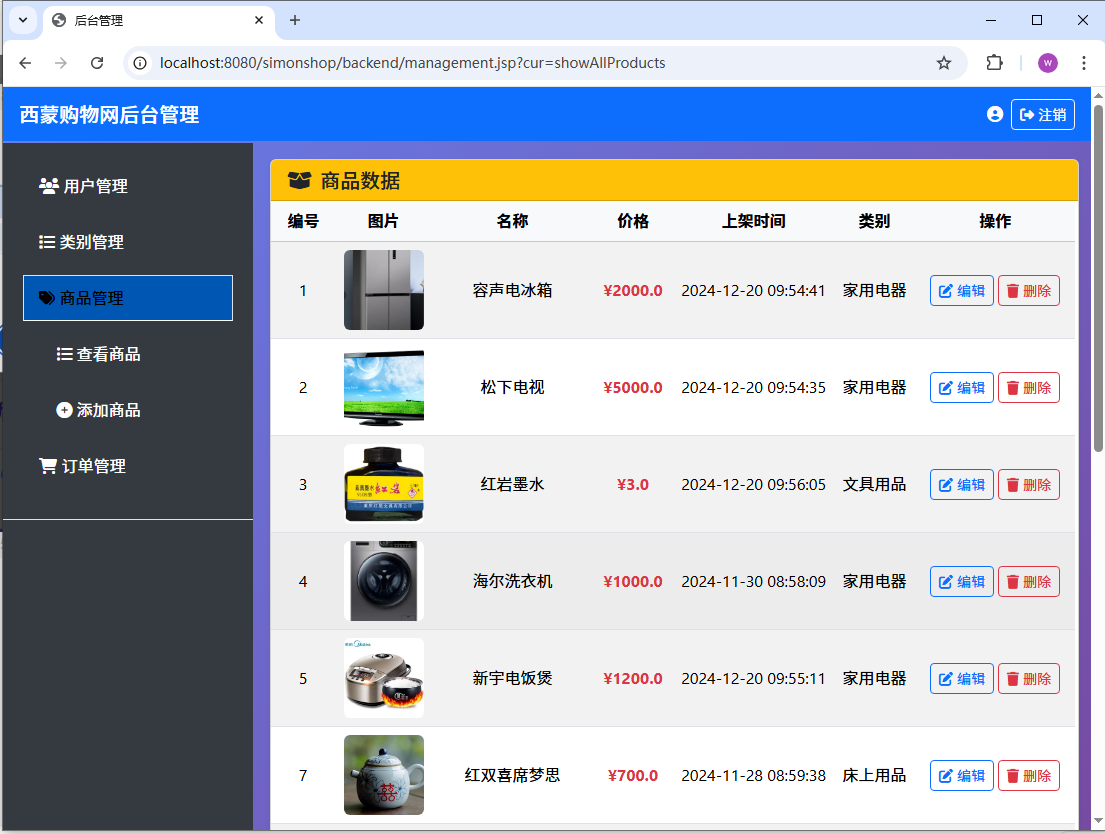
Task: Open the tab search dropdown arrow
Action: (23, 20)
